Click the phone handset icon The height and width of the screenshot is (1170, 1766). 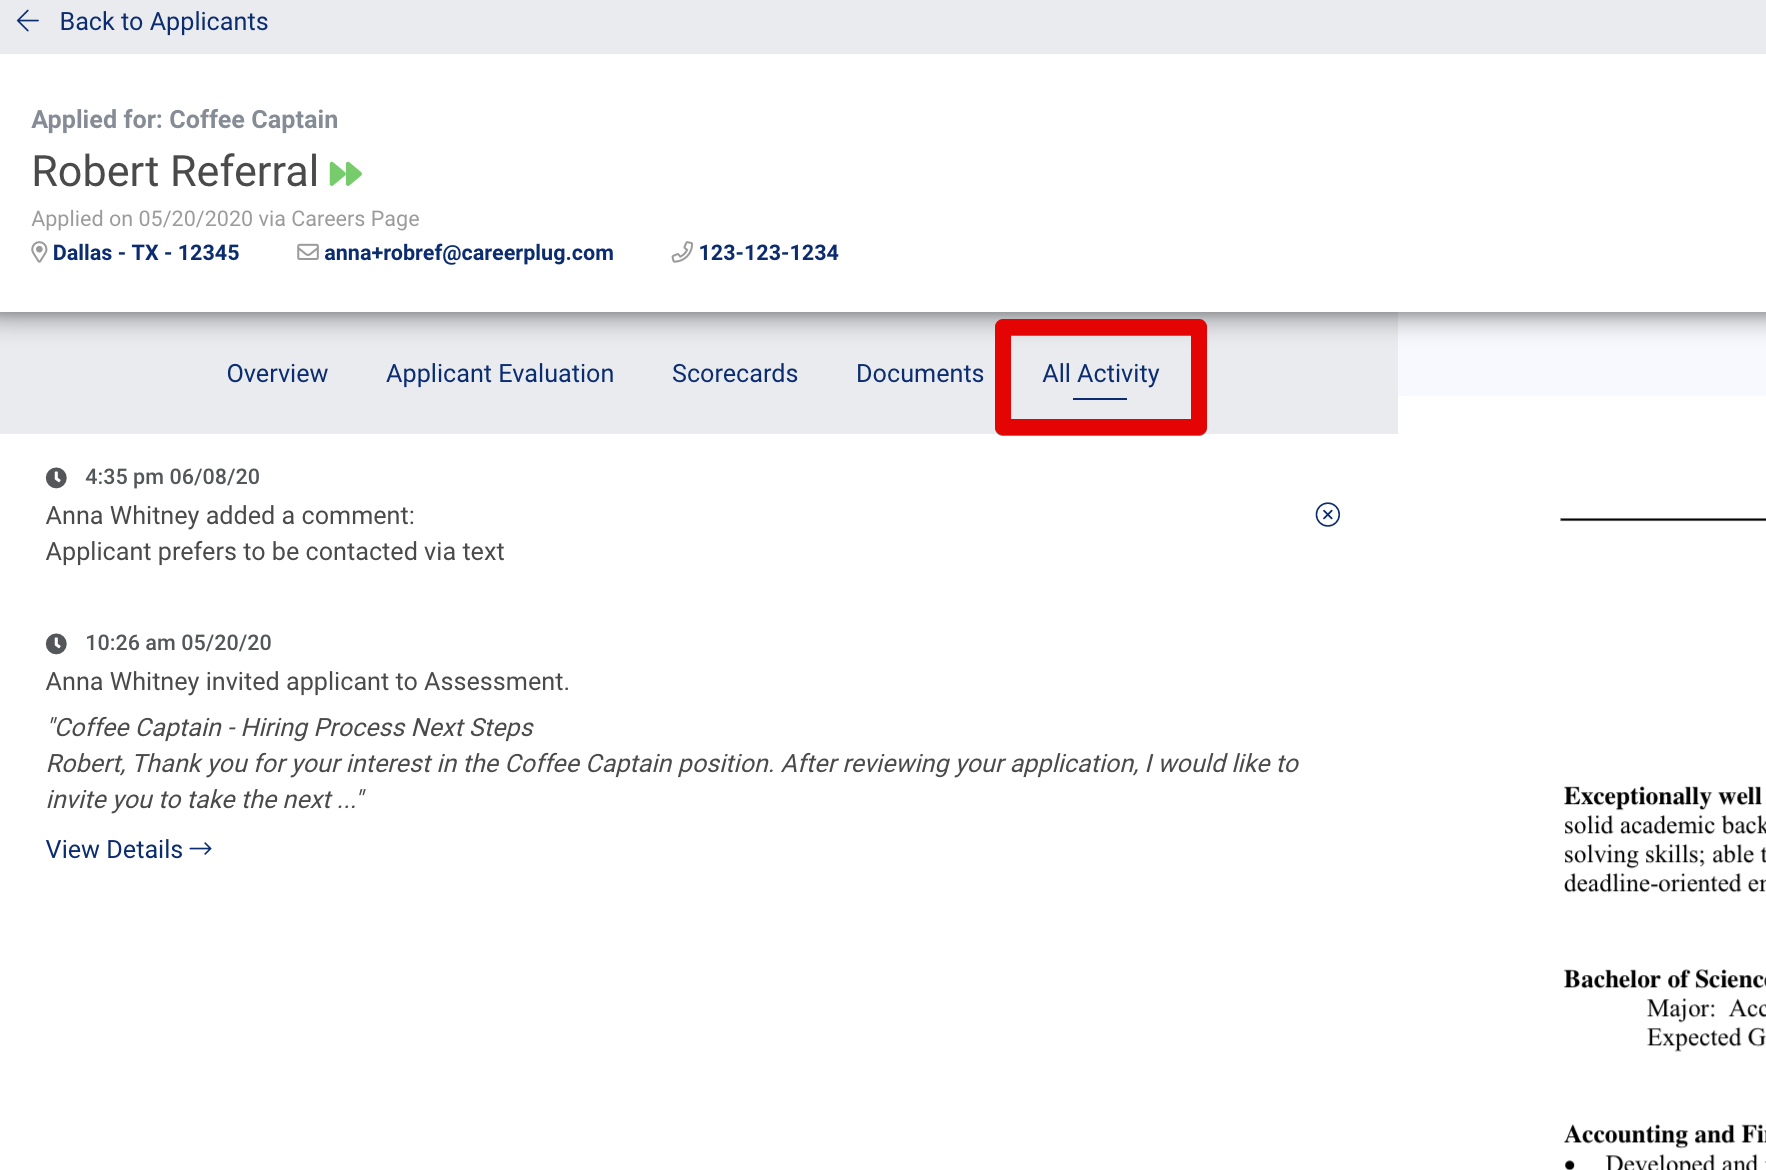[x=682, y=252]
